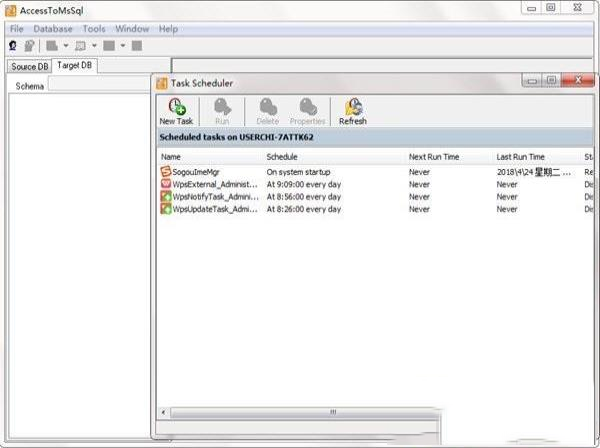Viewport: 600px width, 448px height.
Task: Click New Task in Task Scheduler
Action: point(176,111)
